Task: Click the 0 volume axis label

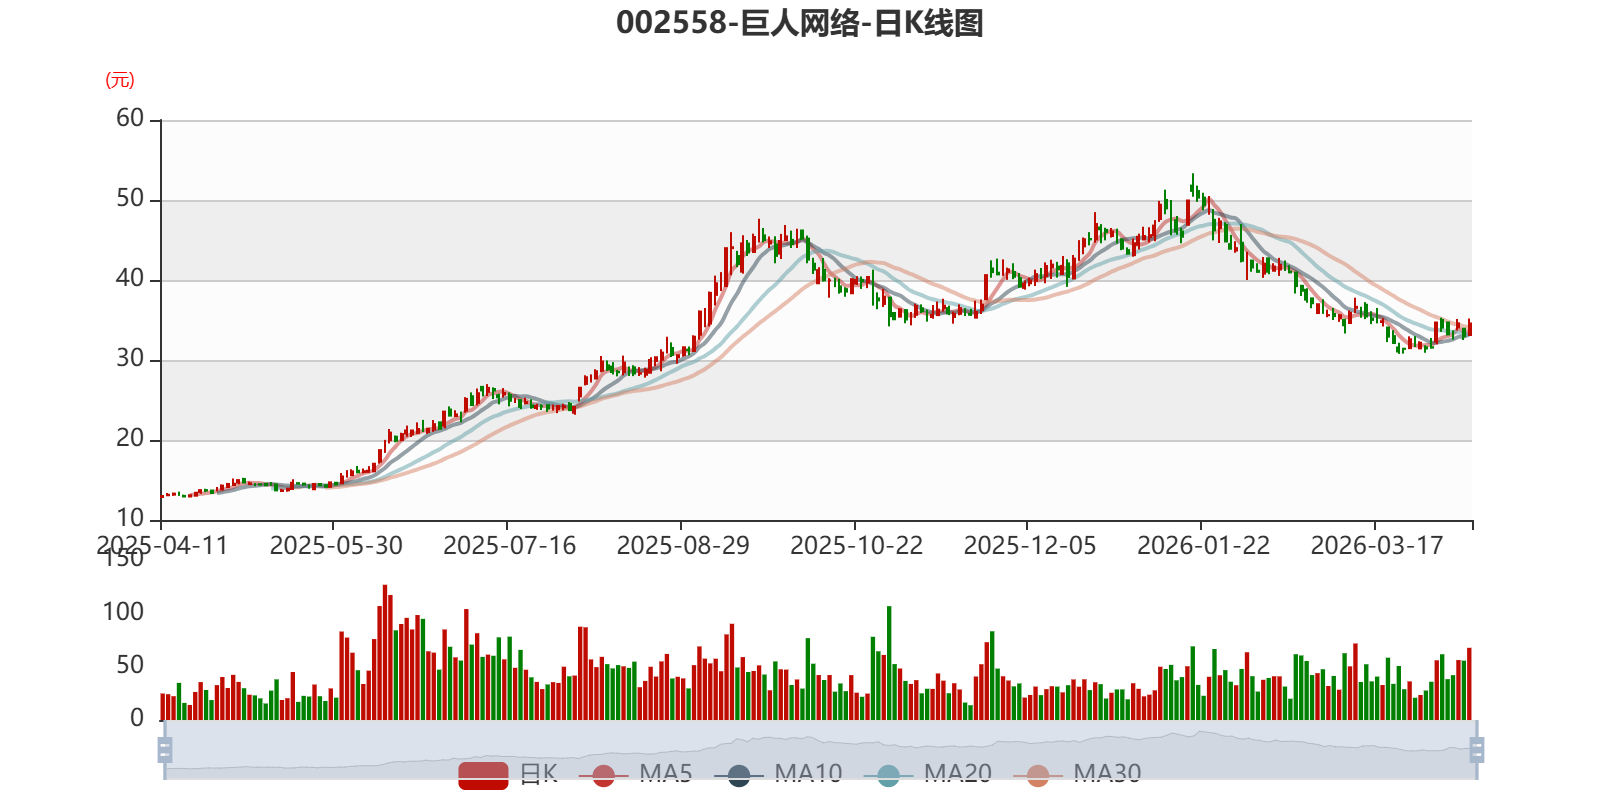Action: coord(137,718)
